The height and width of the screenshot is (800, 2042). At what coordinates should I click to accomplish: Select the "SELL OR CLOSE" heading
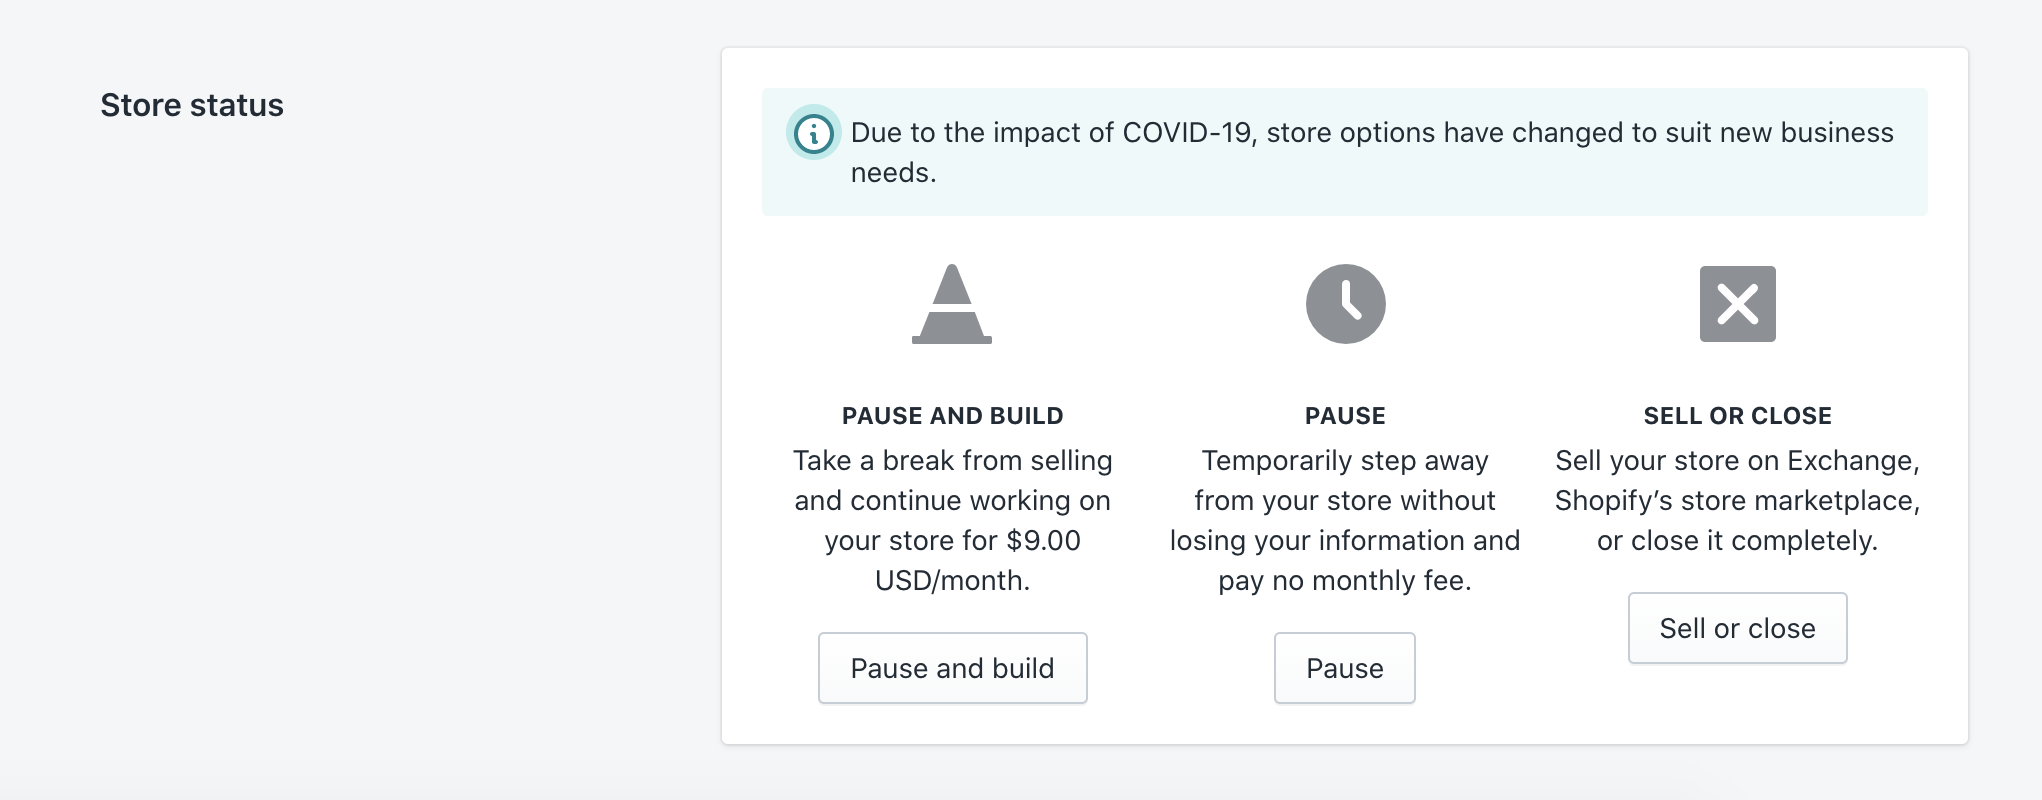coord(1737,416)
